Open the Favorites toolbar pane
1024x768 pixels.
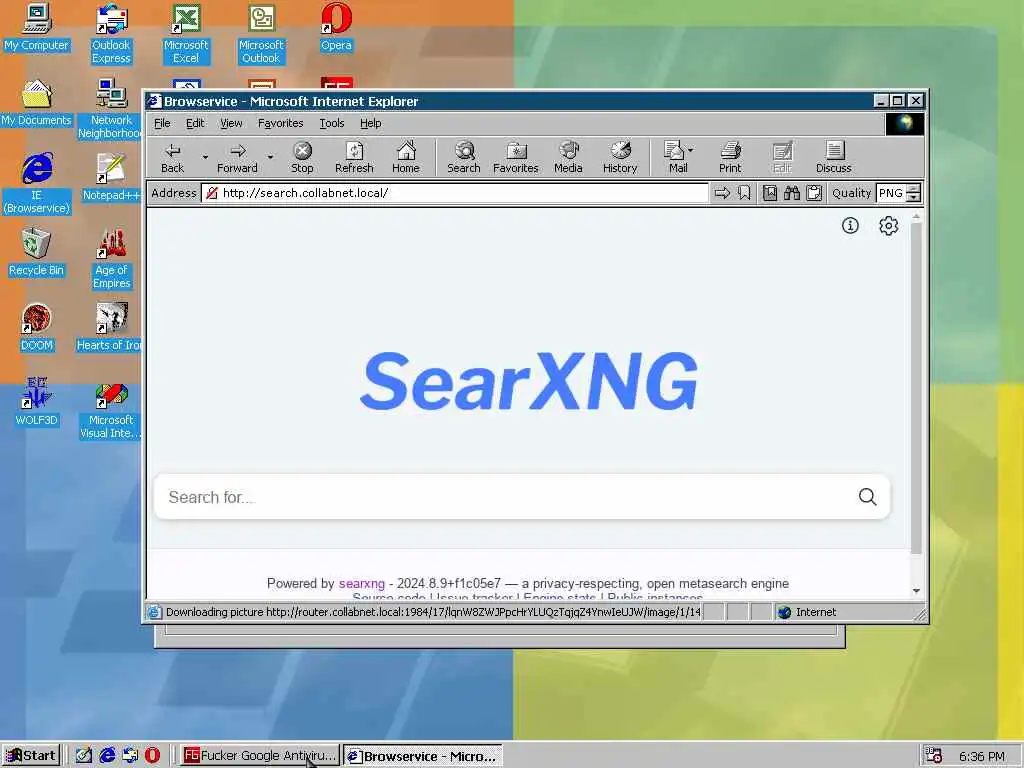[516, 157]
